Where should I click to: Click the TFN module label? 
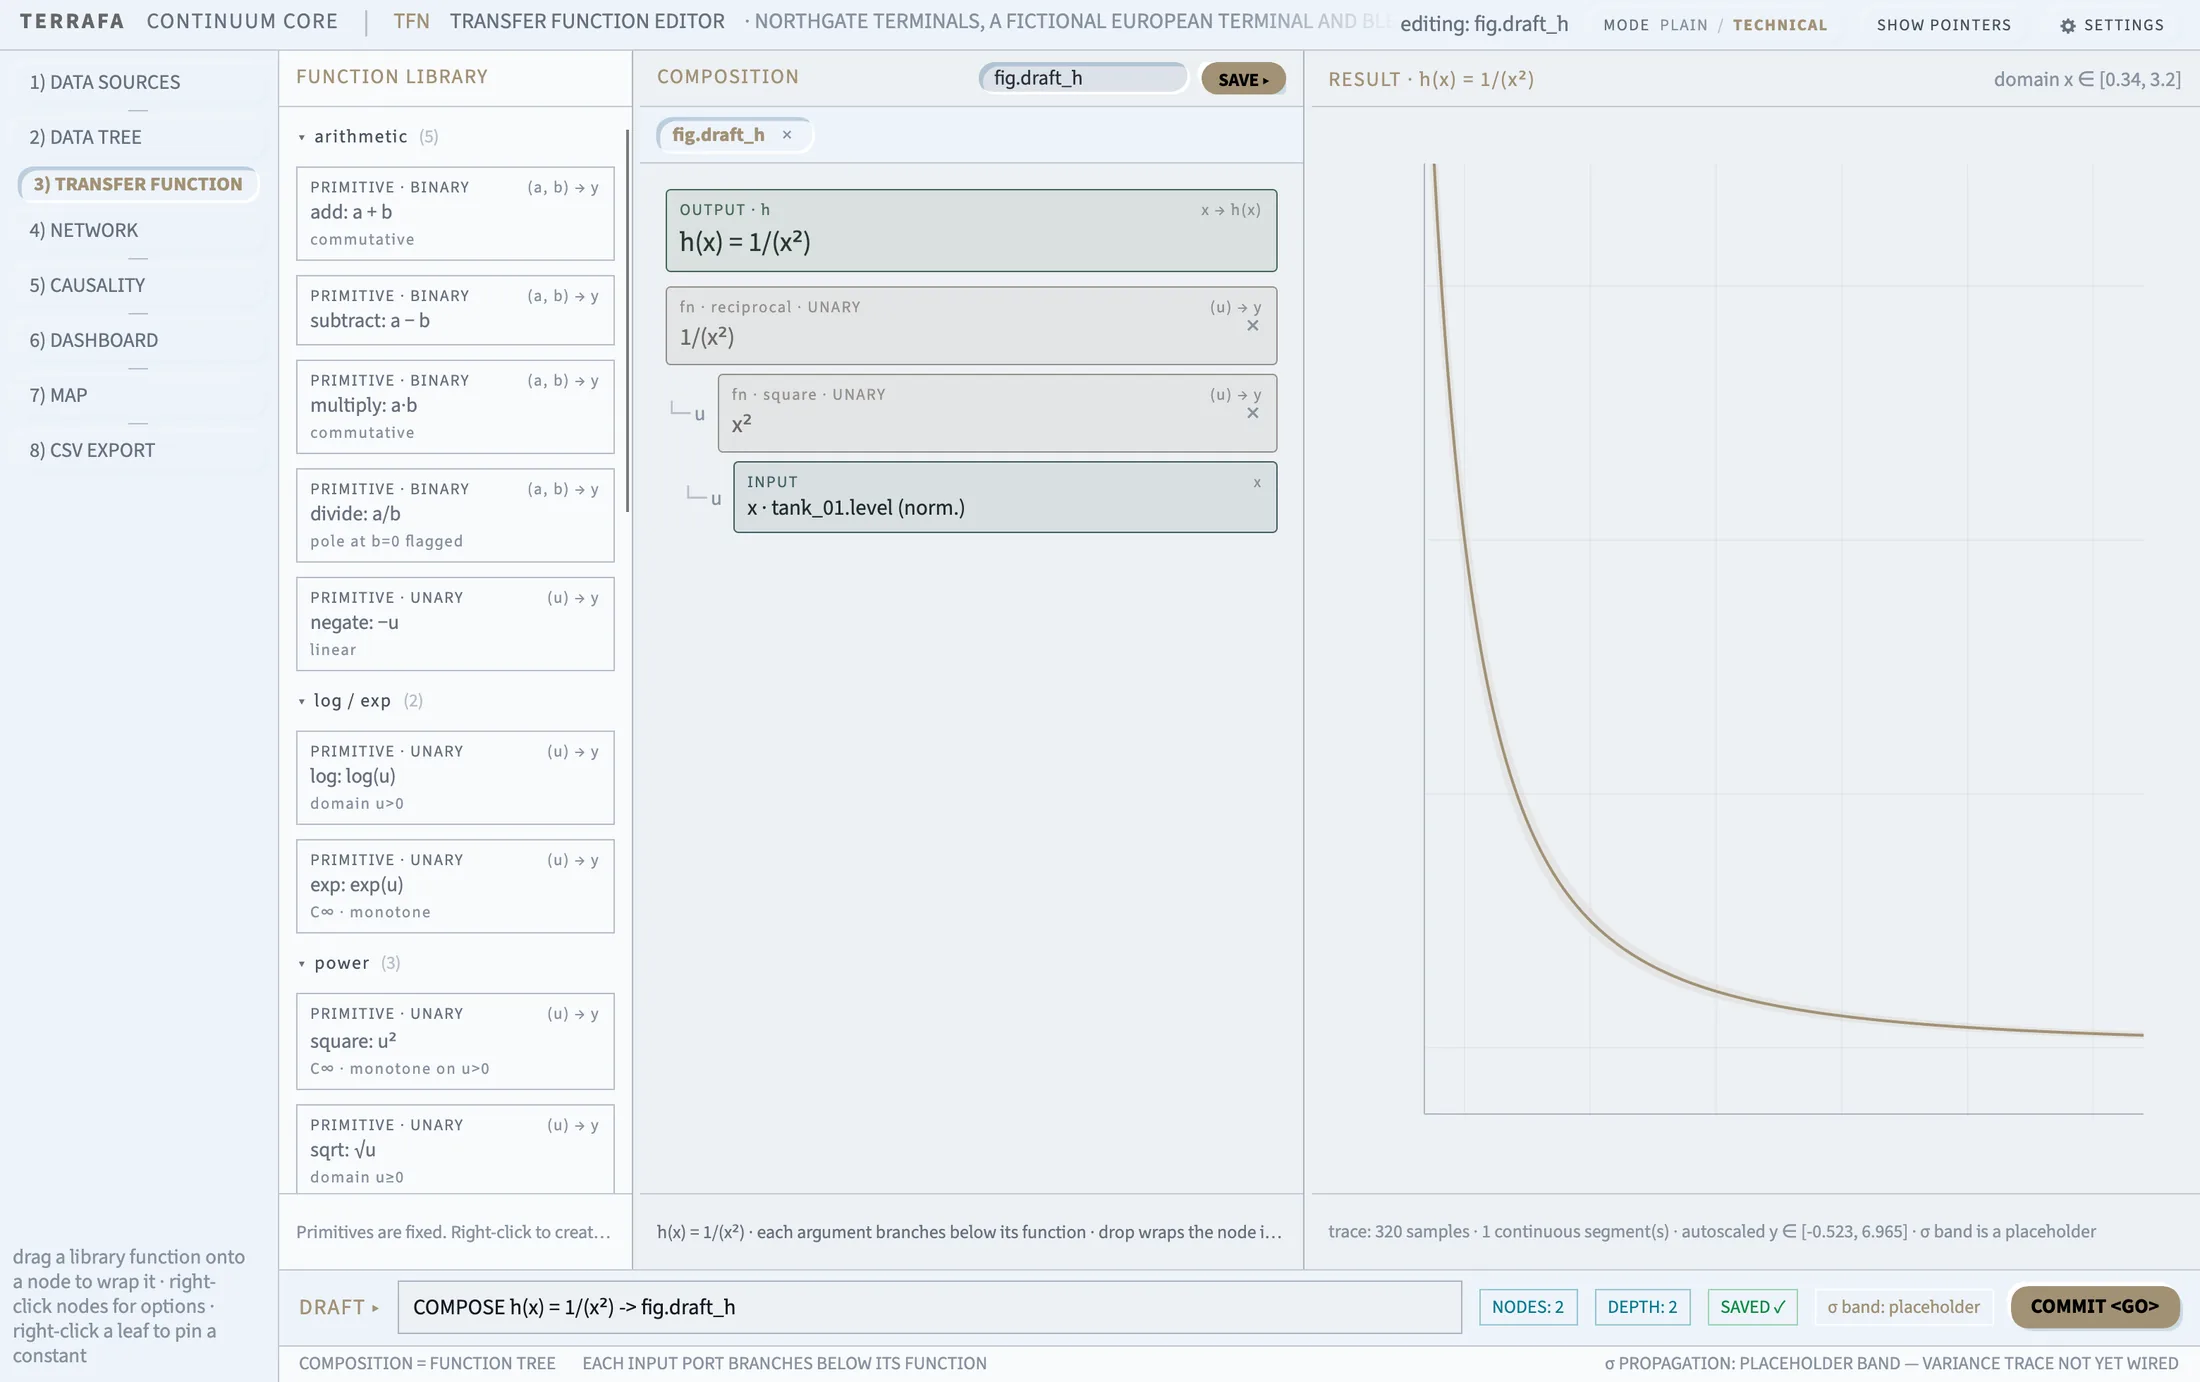point(411,21)
